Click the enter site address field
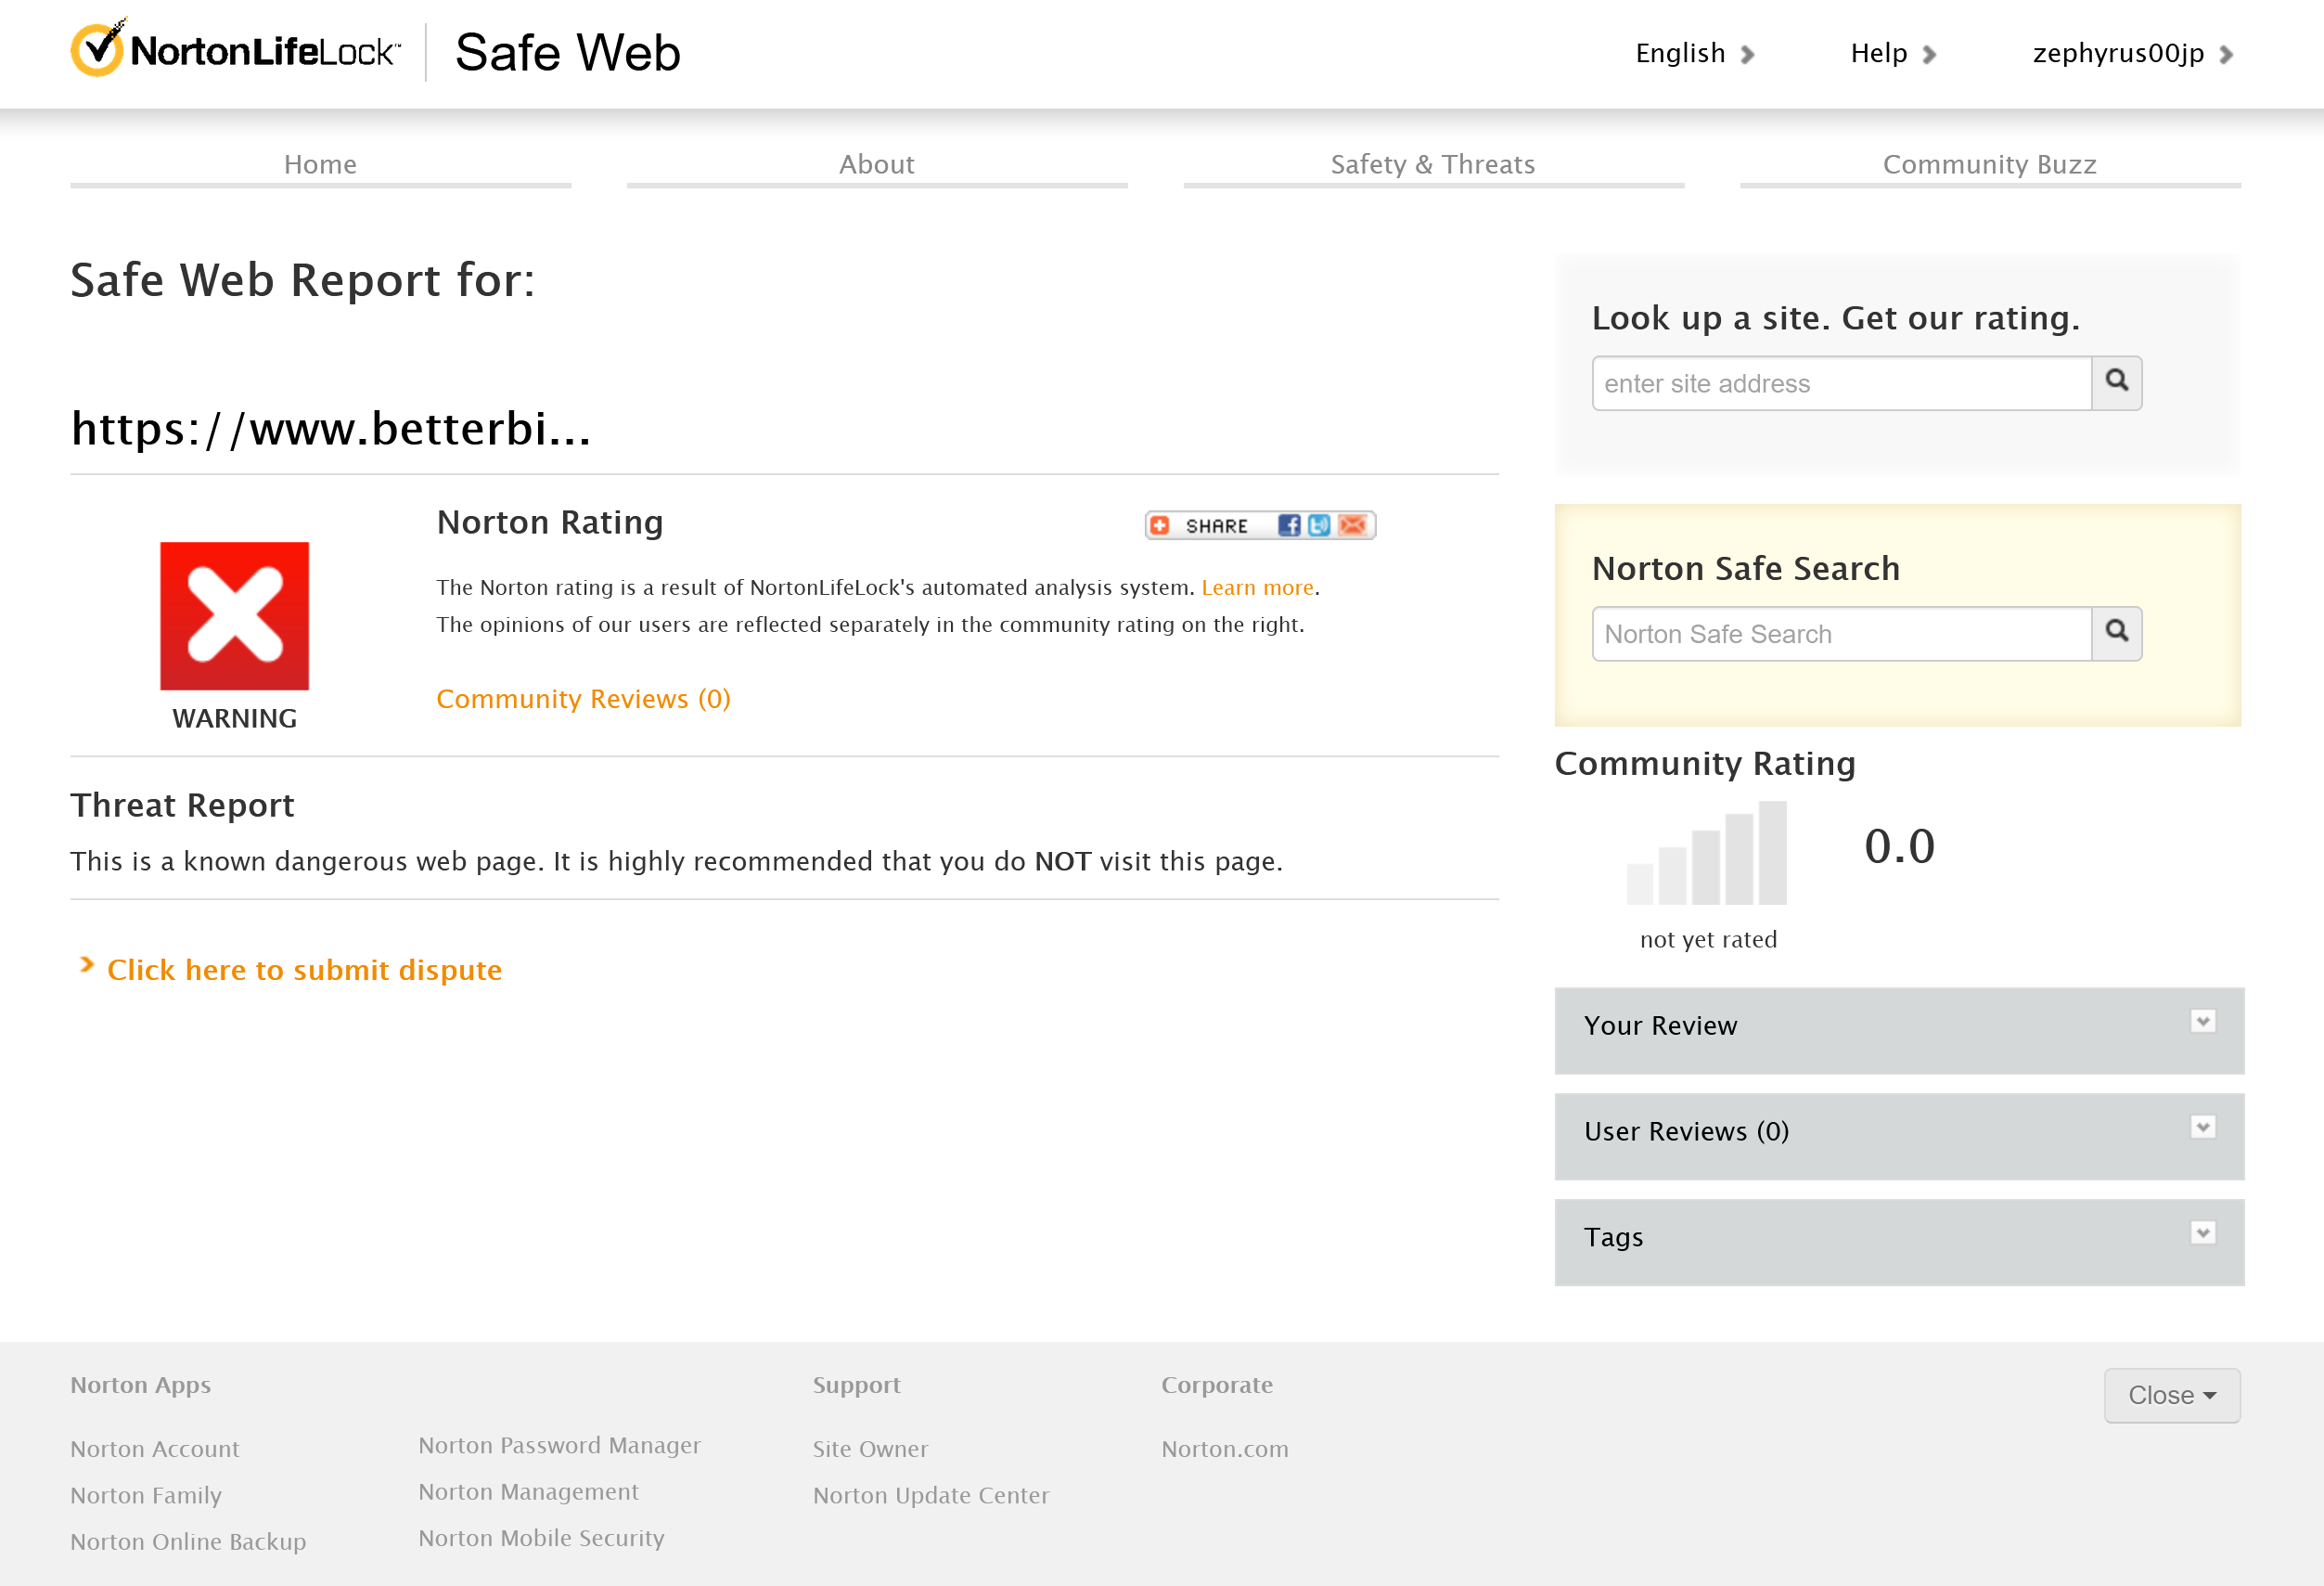 [1841, 384]
